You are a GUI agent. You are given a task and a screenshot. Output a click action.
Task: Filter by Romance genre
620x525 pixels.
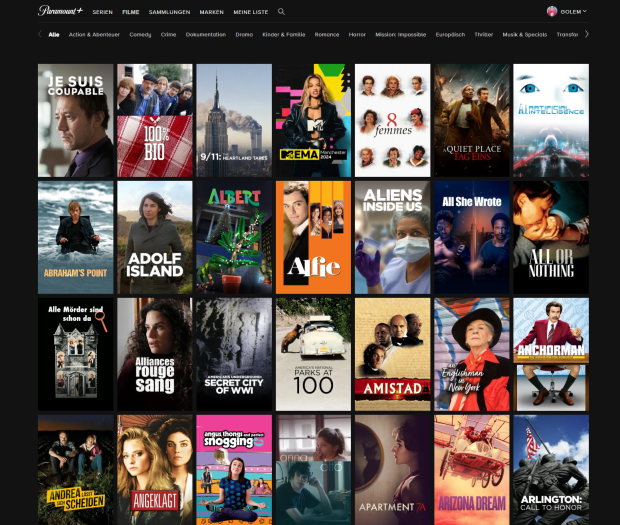327,35
